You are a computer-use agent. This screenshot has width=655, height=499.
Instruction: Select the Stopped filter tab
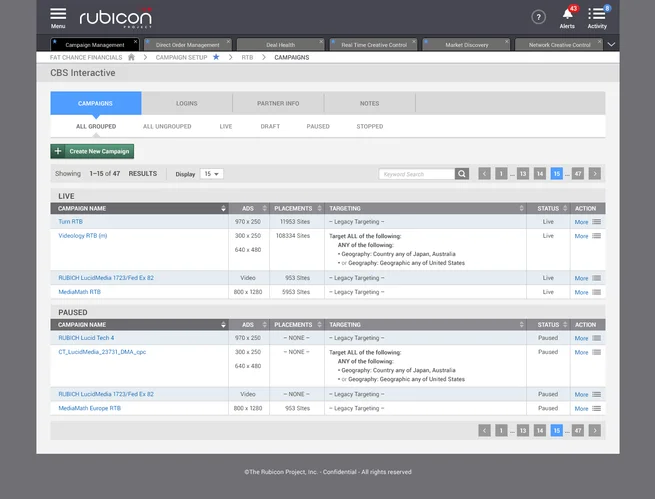[370, 126]
